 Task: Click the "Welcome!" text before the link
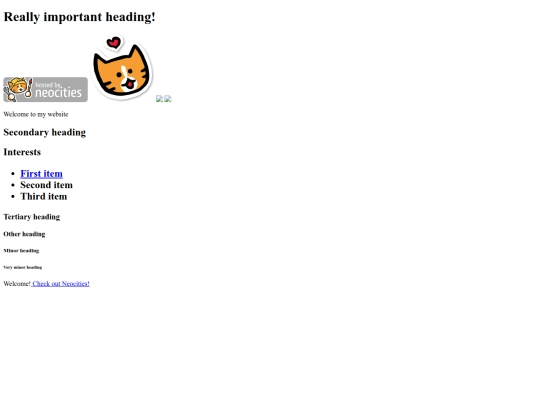[x=17, y=283]
